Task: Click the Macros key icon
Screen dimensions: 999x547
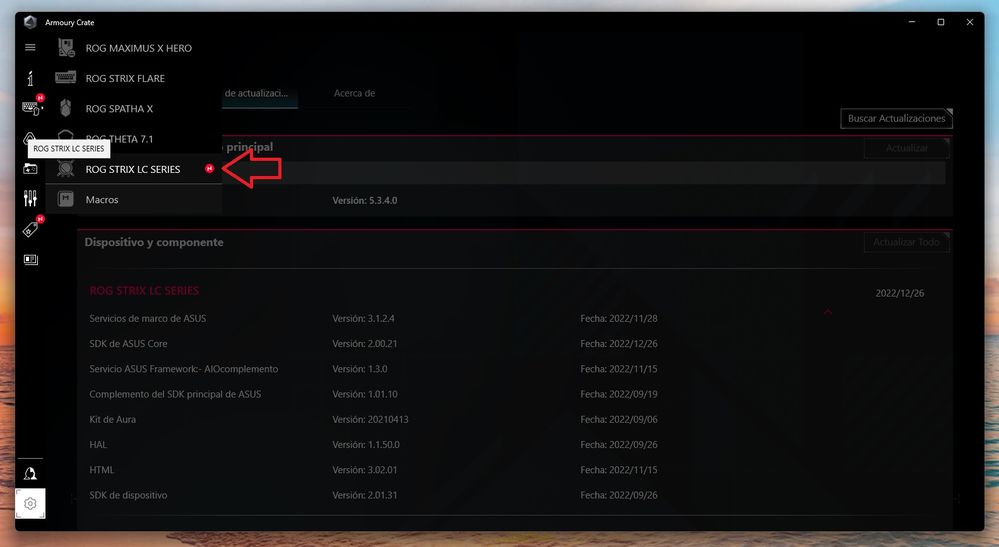Action: point(66,199)
